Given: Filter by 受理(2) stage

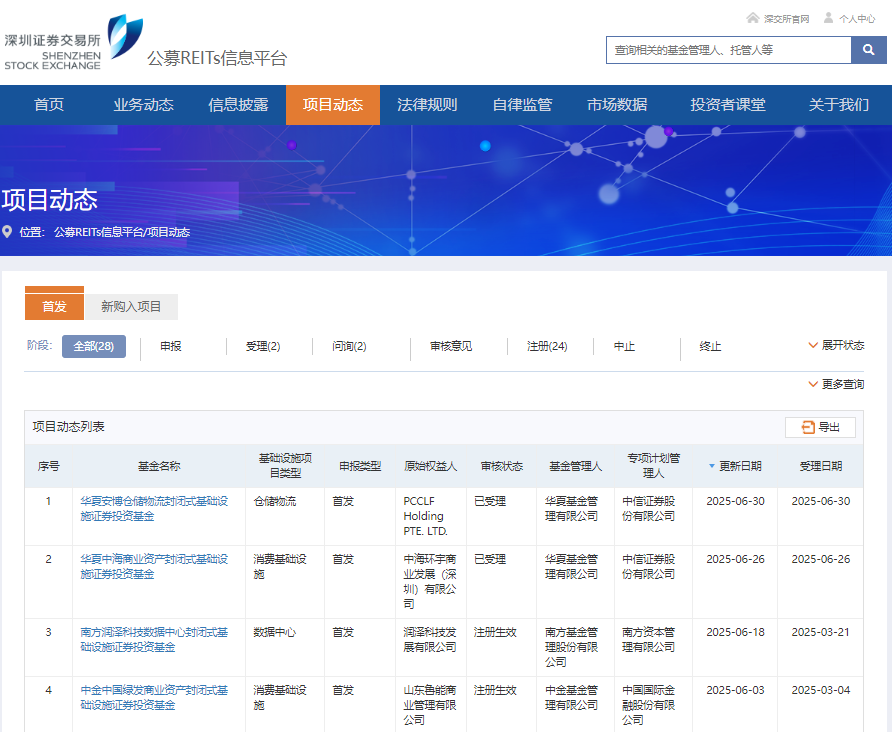Looking at the screenshot, I should 263,346.
